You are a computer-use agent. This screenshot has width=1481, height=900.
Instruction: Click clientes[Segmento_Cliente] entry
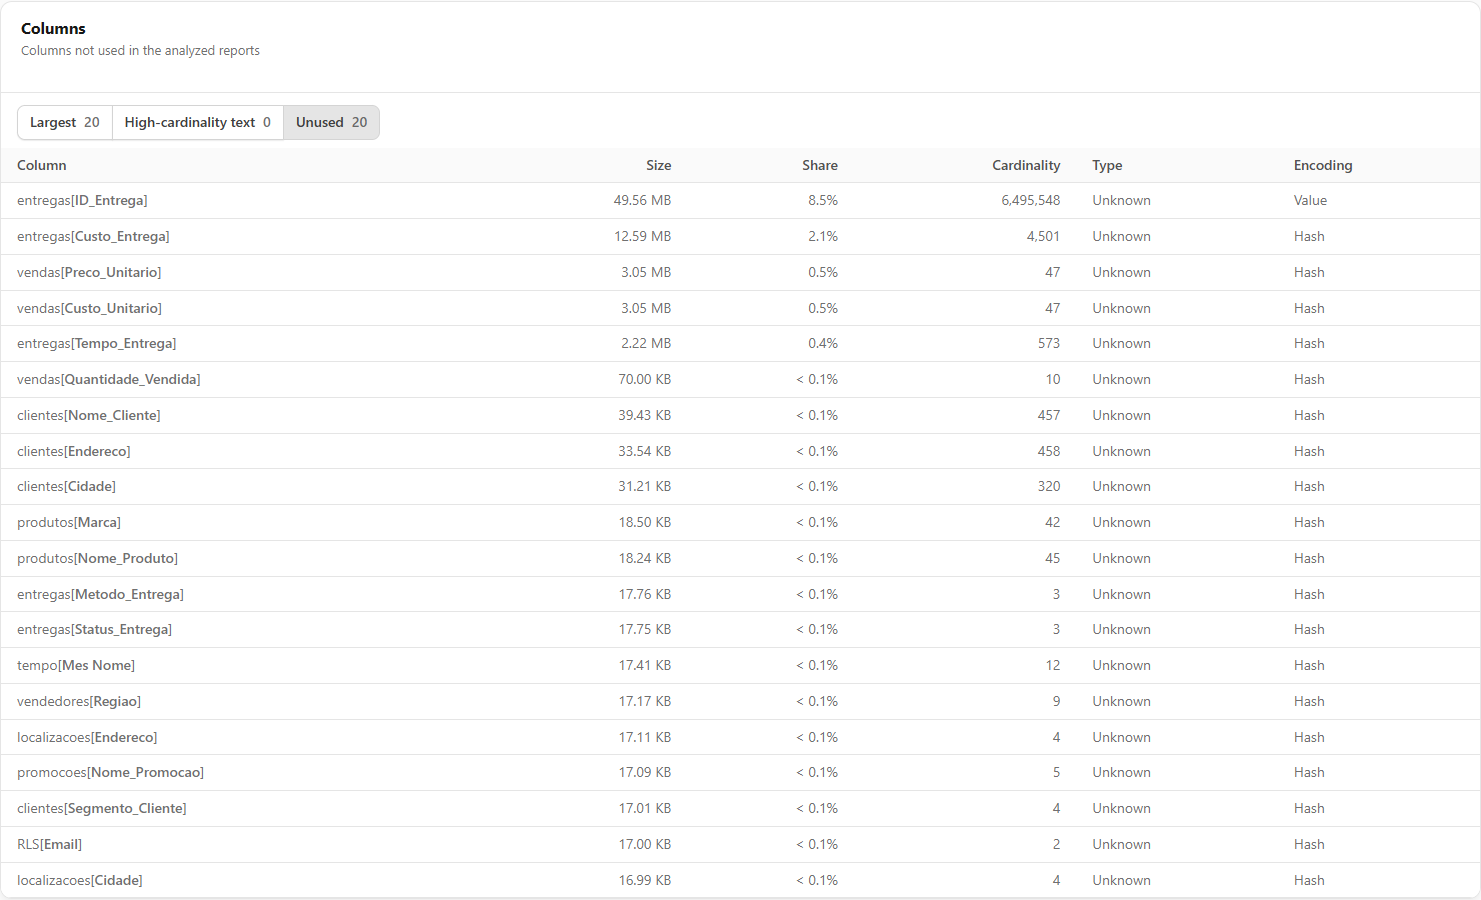coord(102,808)
